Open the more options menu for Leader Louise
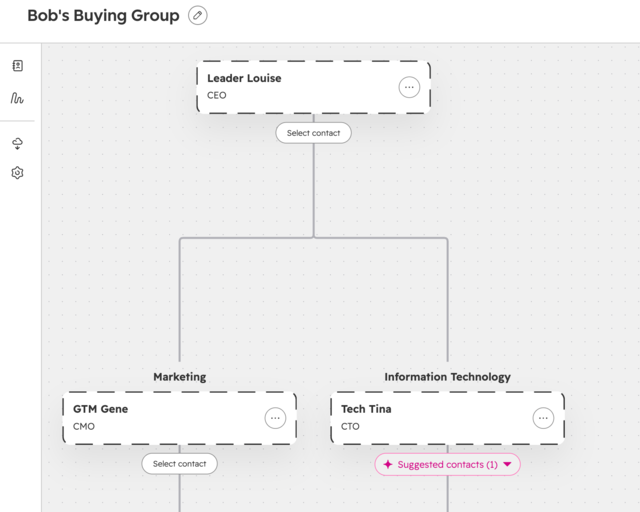 (409, 87)
